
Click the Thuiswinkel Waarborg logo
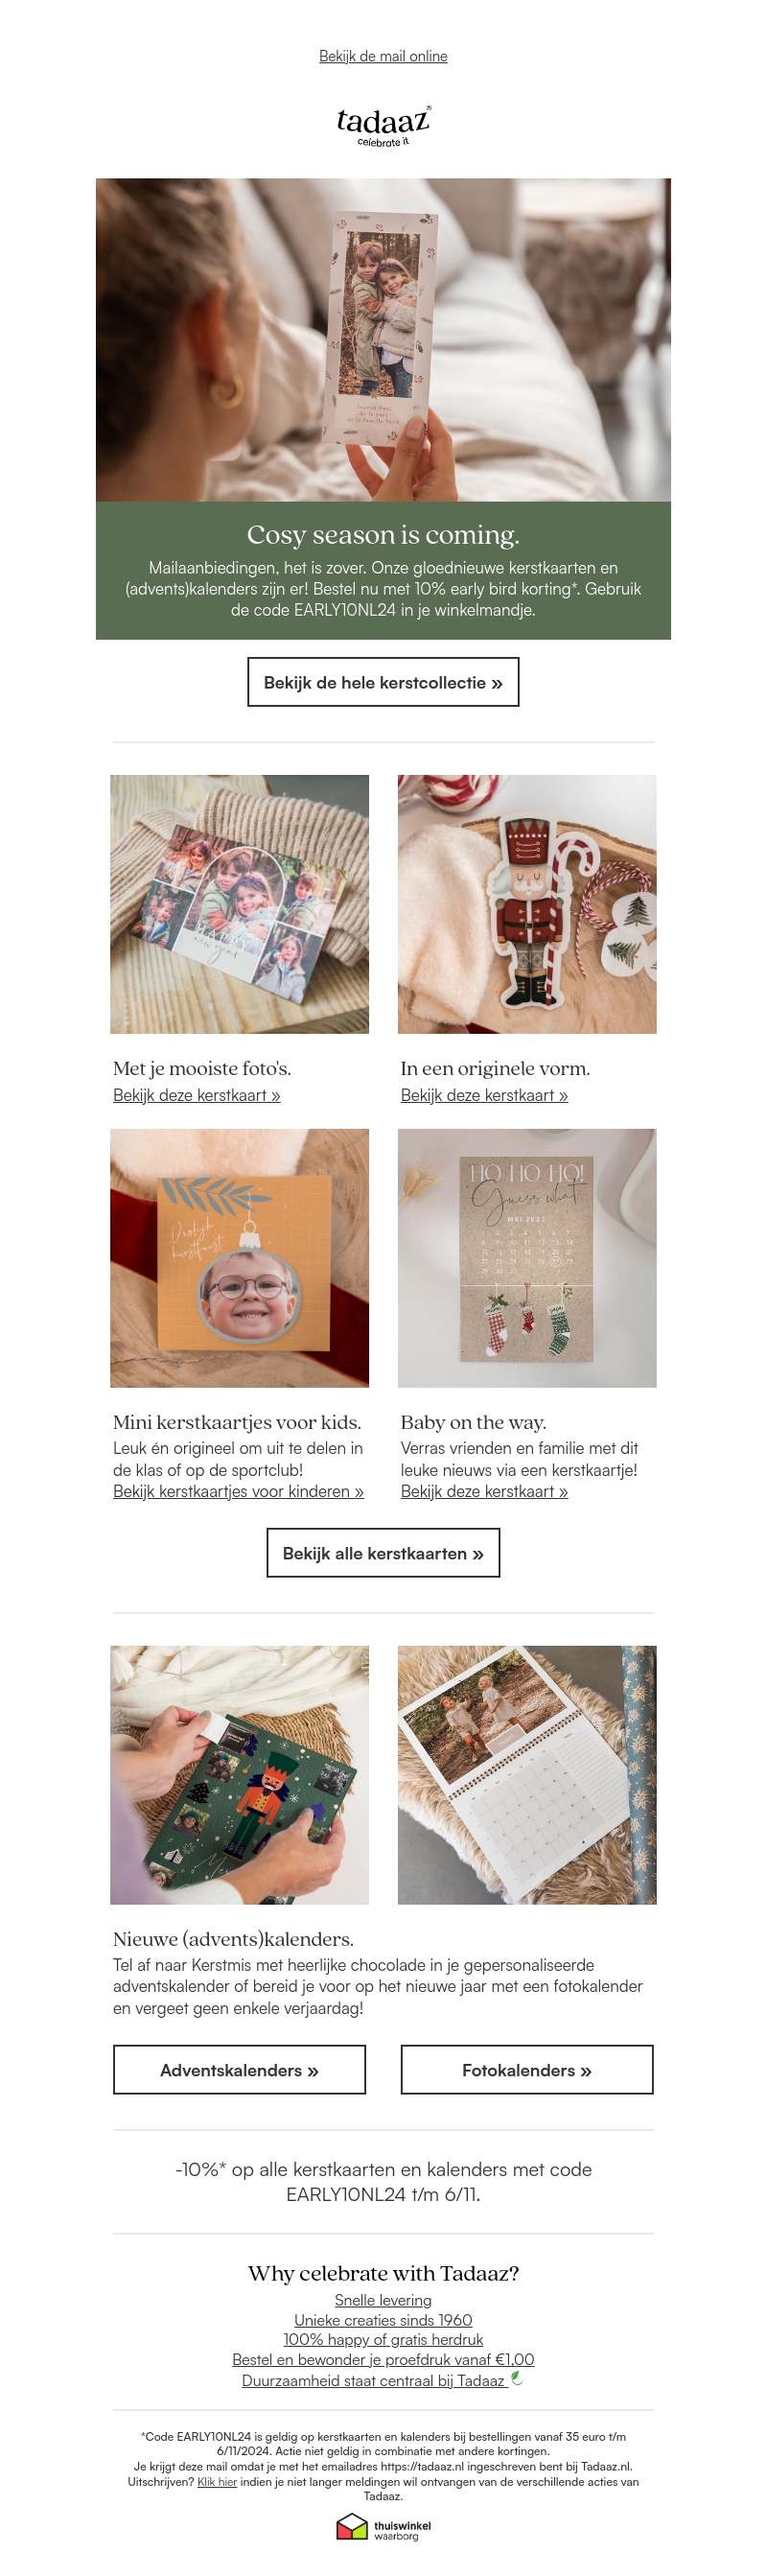click(383, 2527)
